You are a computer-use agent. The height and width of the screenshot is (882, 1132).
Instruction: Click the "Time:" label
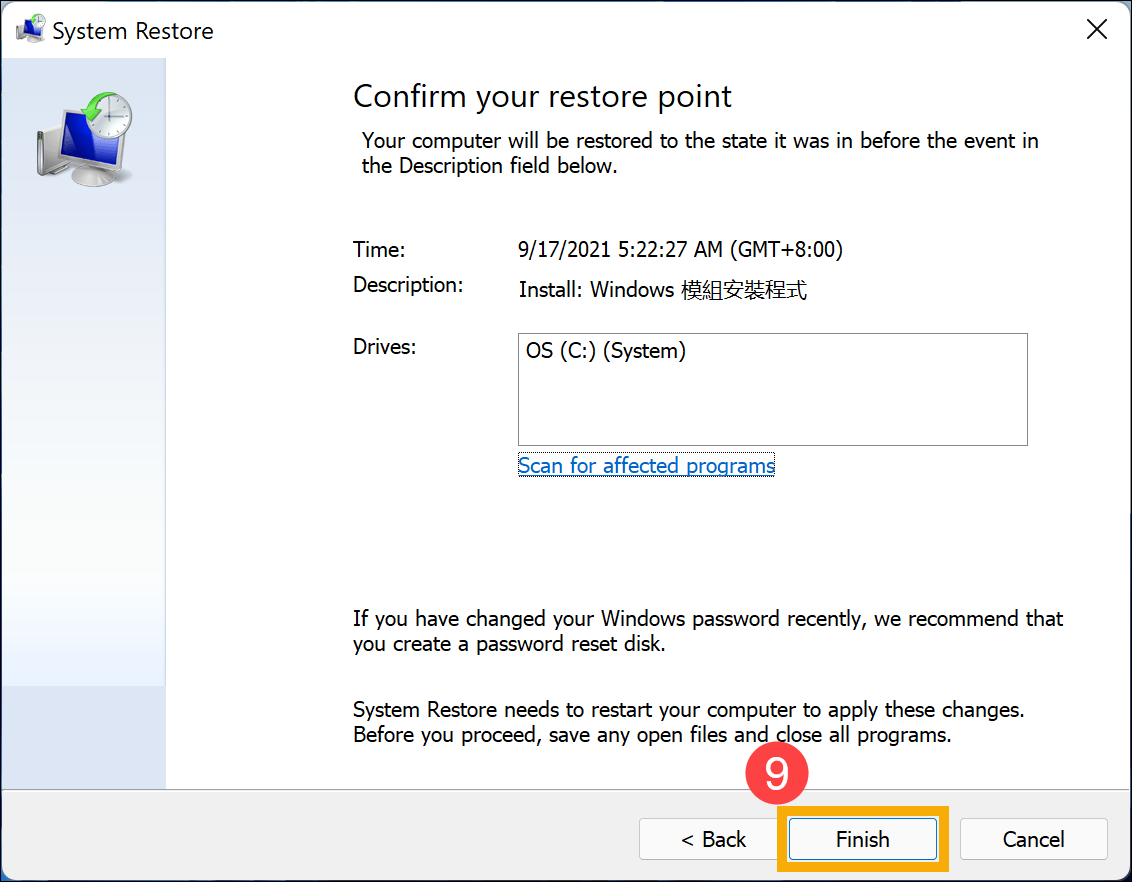(379, 250)
